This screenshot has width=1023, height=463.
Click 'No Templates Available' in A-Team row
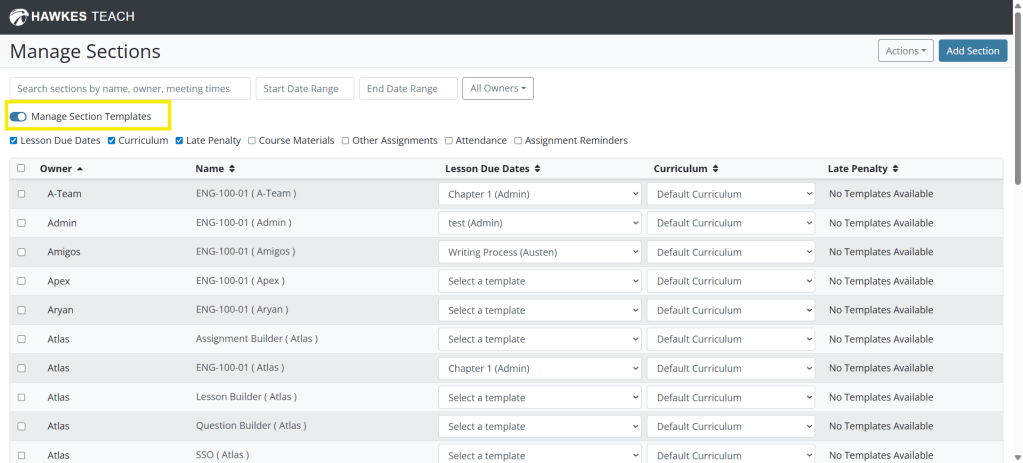[881, 194]
